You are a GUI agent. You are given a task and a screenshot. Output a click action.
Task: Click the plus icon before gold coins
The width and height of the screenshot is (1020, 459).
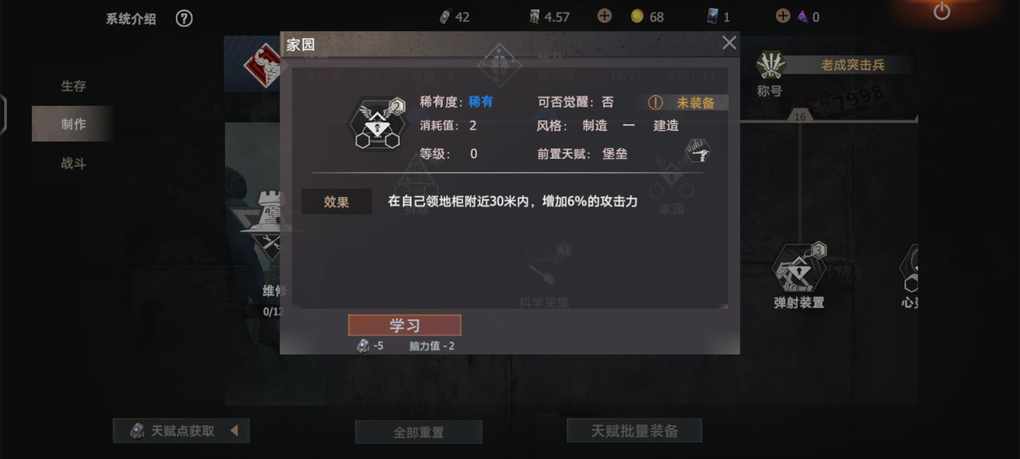pos(604,16)
